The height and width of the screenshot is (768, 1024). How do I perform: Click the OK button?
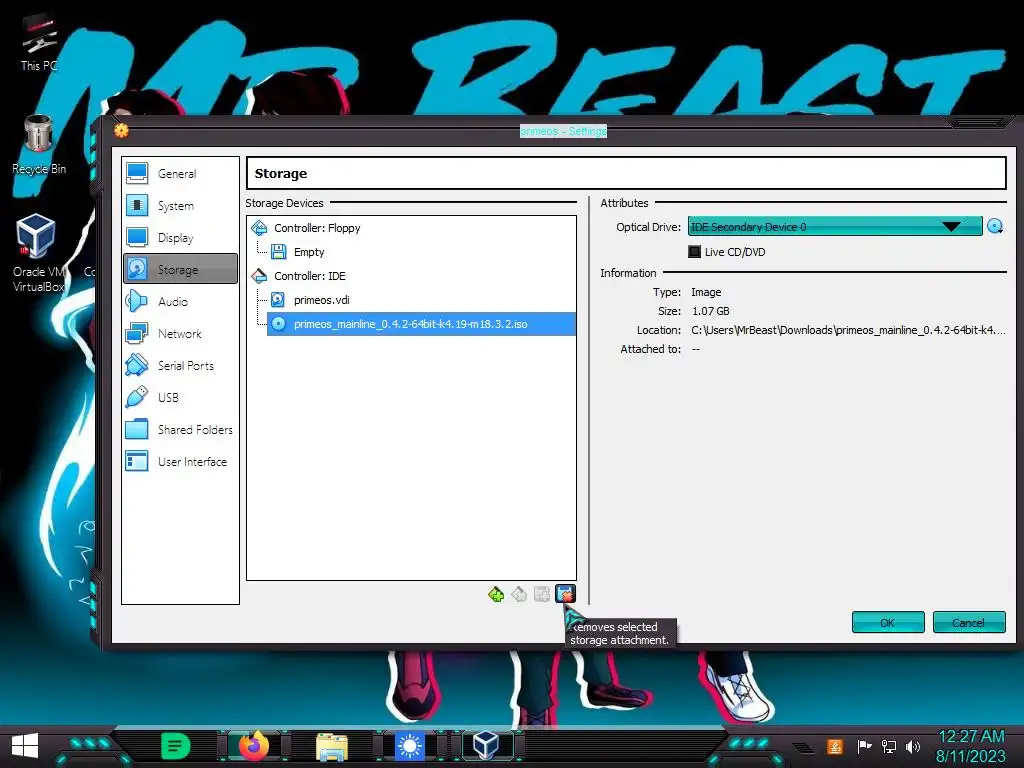click(888, 622)
